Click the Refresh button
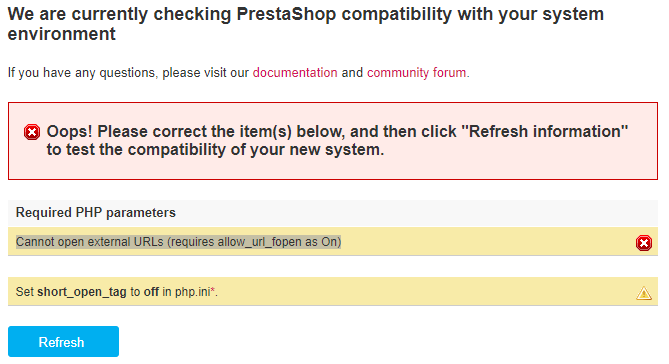 pos(63,341)
